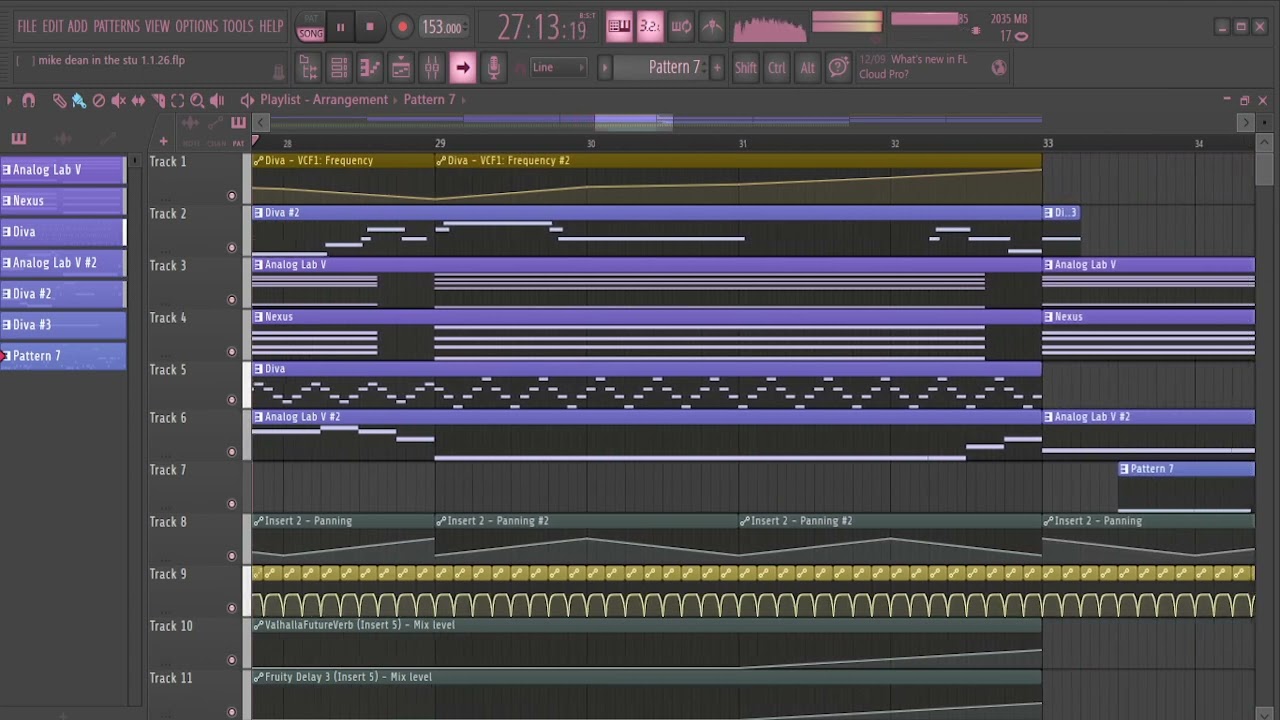Open the EDIT menu
The image size is (1280, 720).
[x=52, y=26]
